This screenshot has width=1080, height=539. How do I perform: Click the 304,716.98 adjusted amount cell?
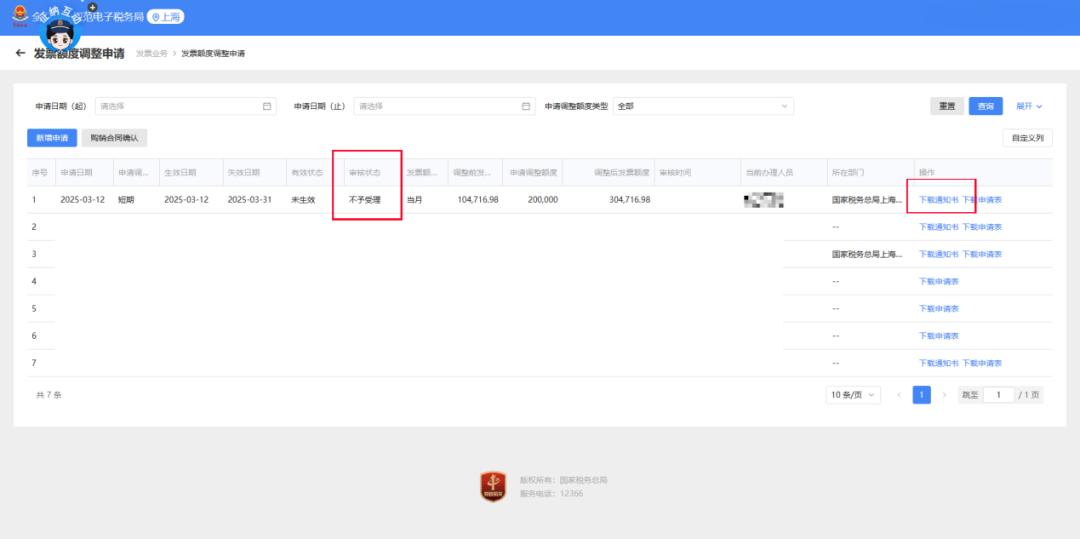(628, 200)
